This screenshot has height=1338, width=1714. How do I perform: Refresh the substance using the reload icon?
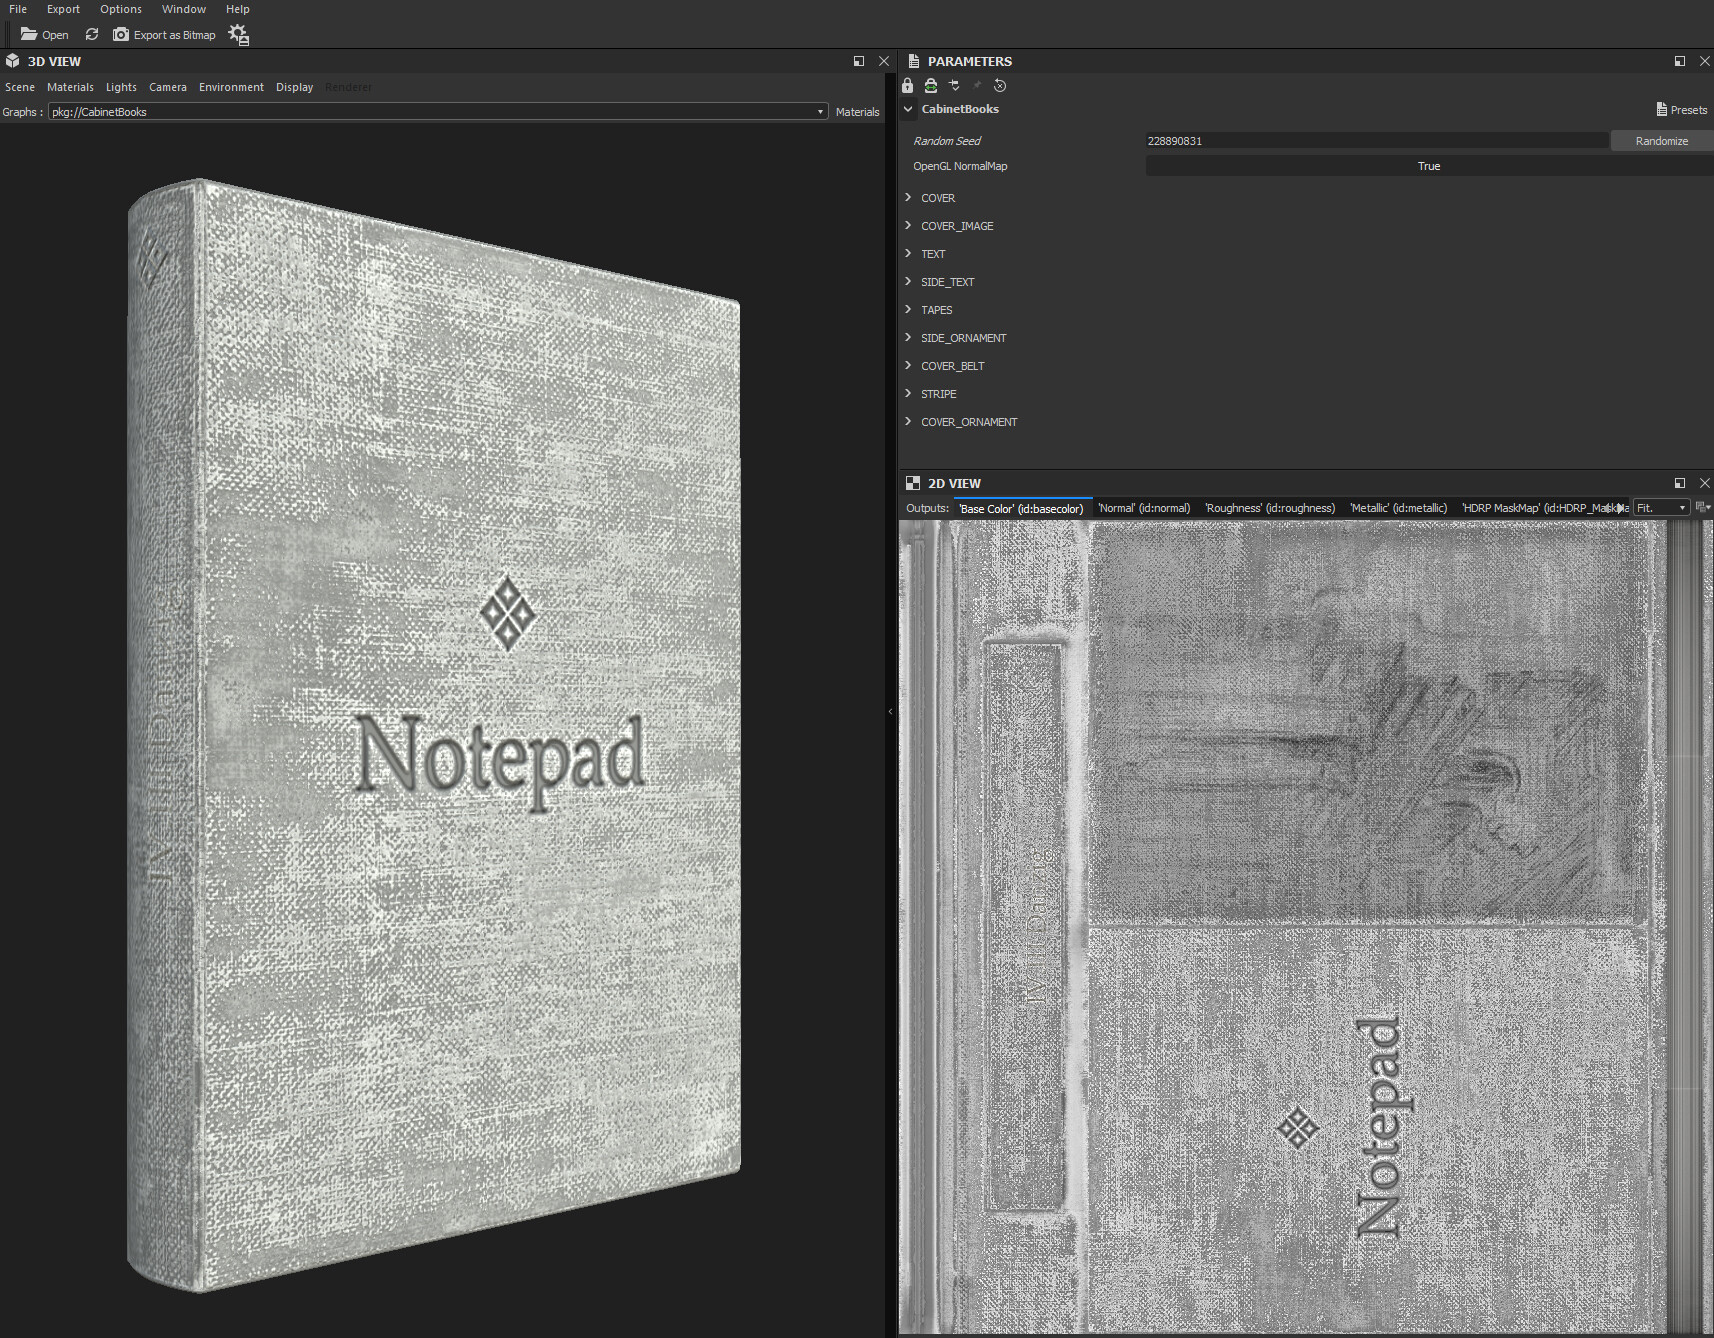click(91, 34)
